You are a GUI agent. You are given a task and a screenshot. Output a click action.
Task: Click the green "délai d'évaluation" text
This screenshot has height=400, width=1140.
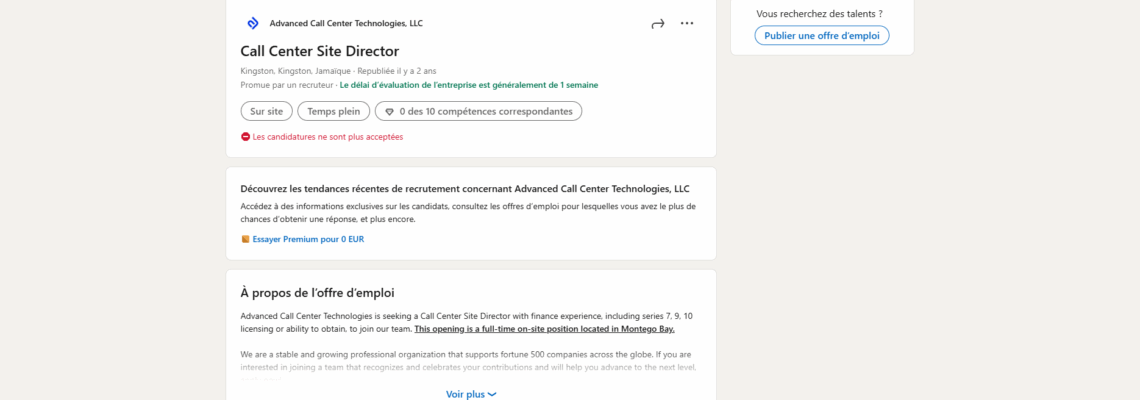coord(469,85)
